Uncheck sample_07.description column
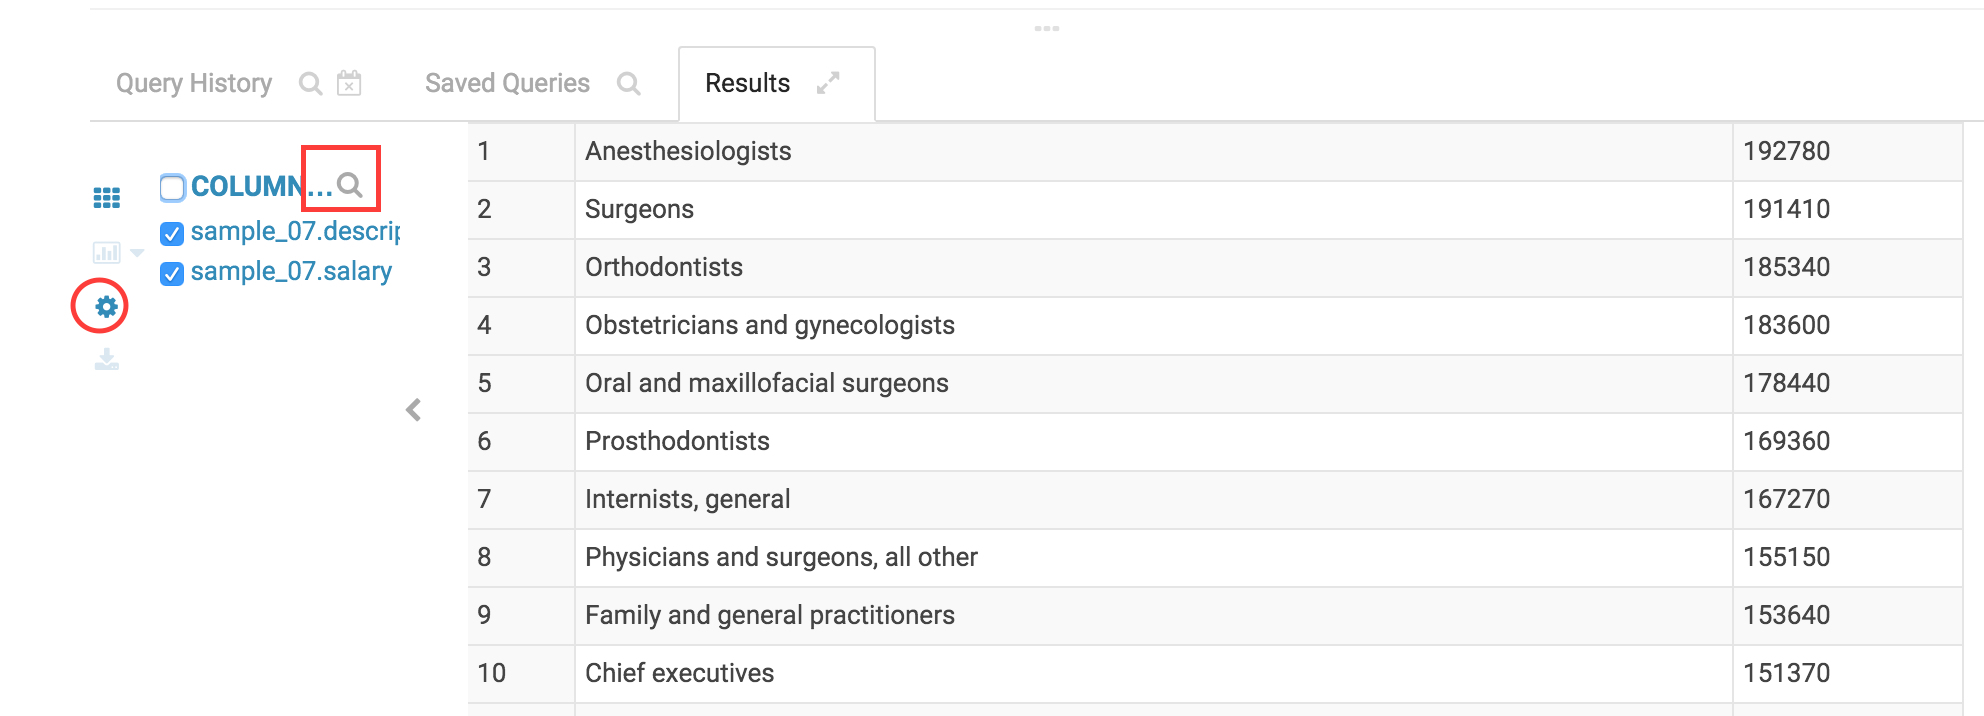Screen dimensions: 1984x716 point(172,233)
